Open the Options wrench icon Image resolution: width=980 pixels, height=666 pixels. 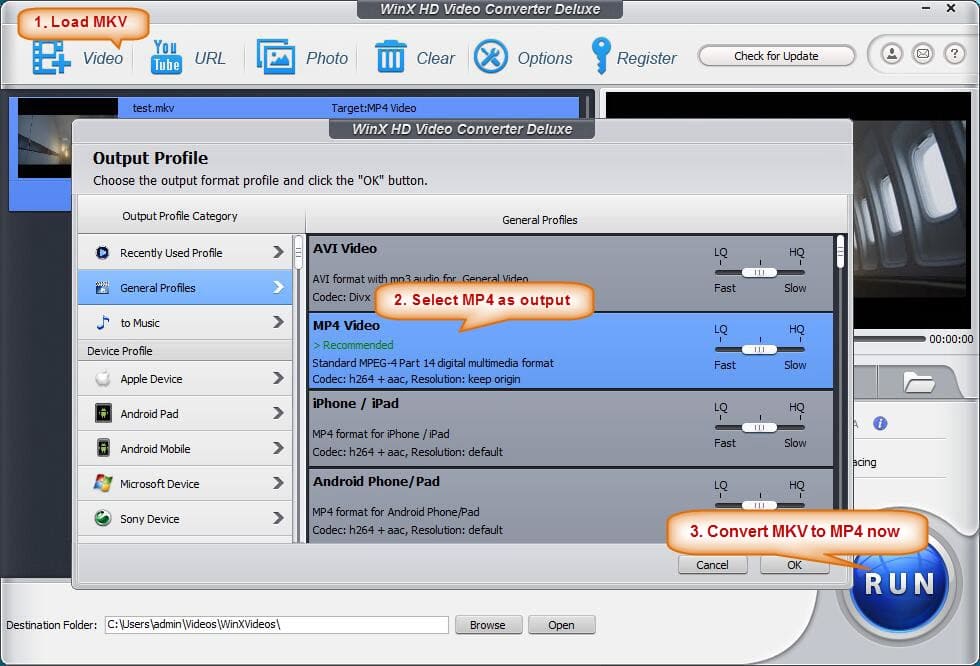coord(491,57)
